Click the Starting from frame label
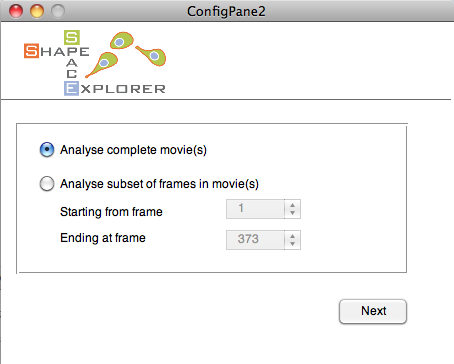This screenshot has width=454, height=364. (111, 212)
